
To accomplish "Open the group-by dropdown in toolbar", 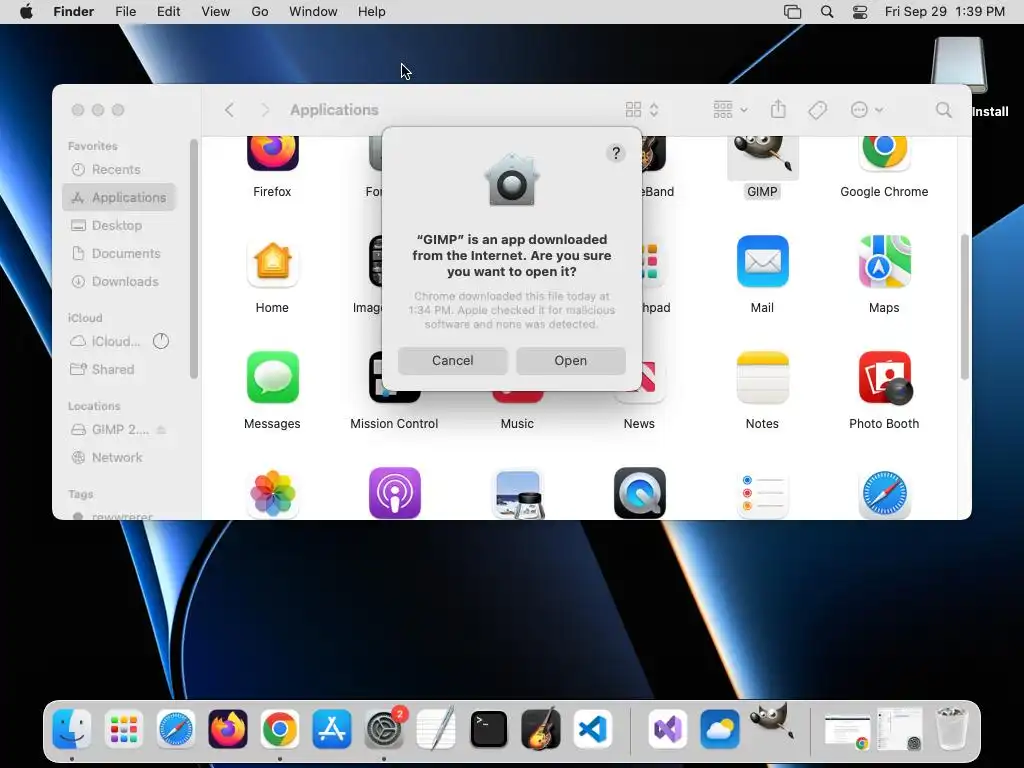I will tap(730, 110).
